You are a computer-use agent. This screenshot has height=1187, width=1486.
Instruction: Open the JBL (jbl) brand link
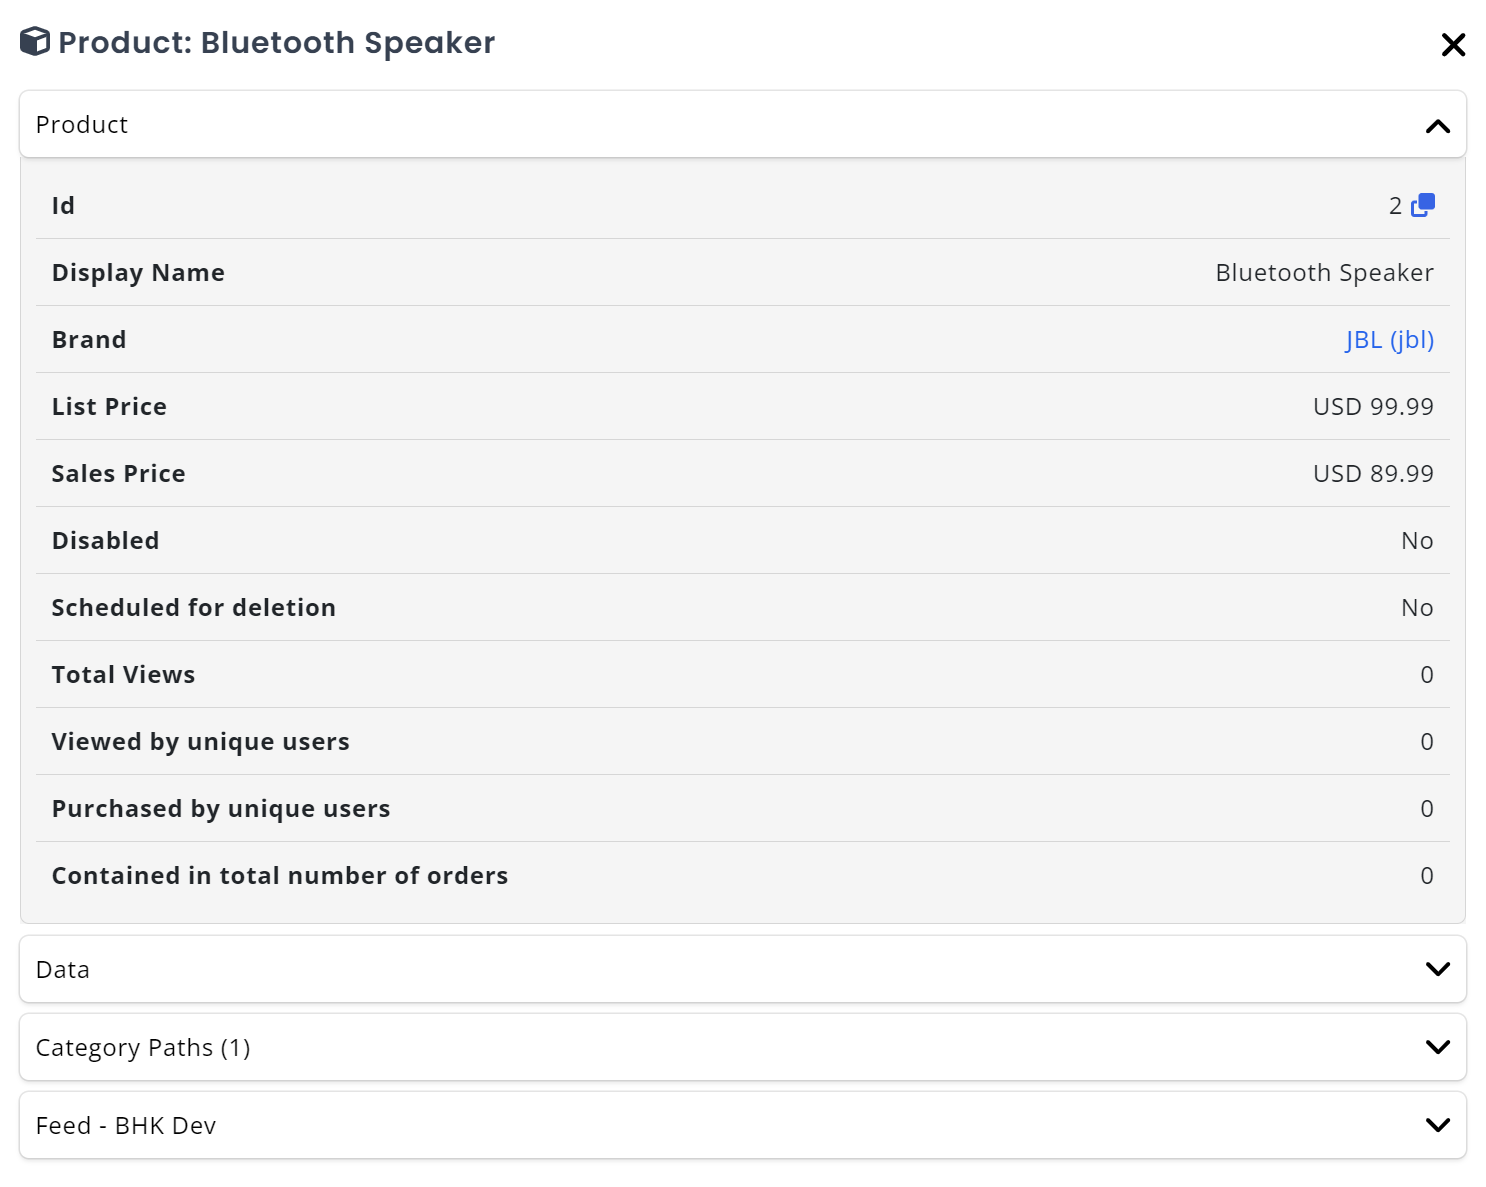click(x=1389, y=339)
